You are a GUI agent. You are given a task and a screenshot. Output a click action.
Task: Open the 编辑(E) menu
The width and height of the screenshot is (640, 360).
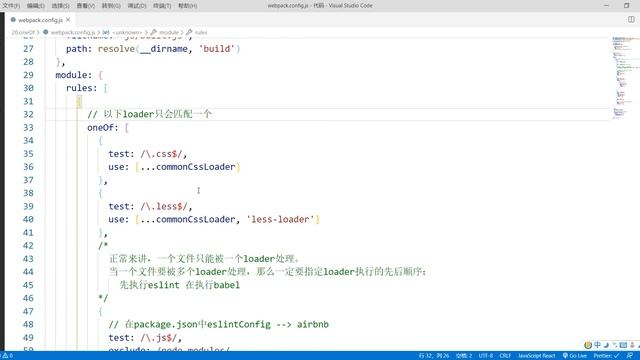point(36,6)
